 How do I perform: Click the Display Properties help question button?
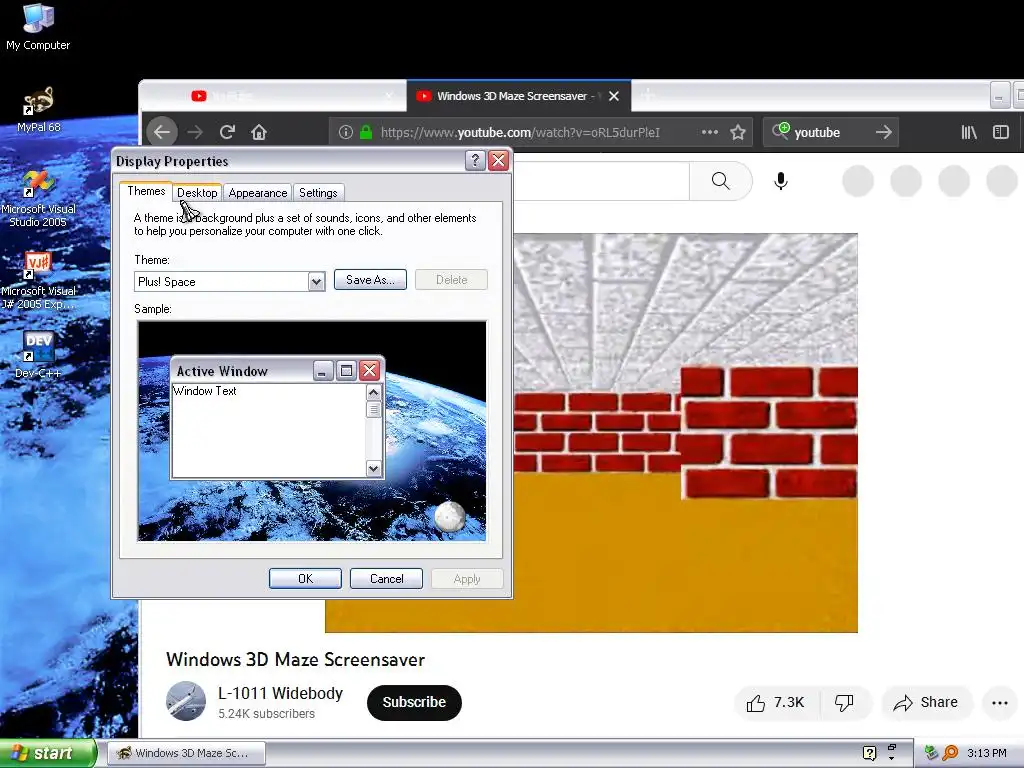[x=475, y=161]
